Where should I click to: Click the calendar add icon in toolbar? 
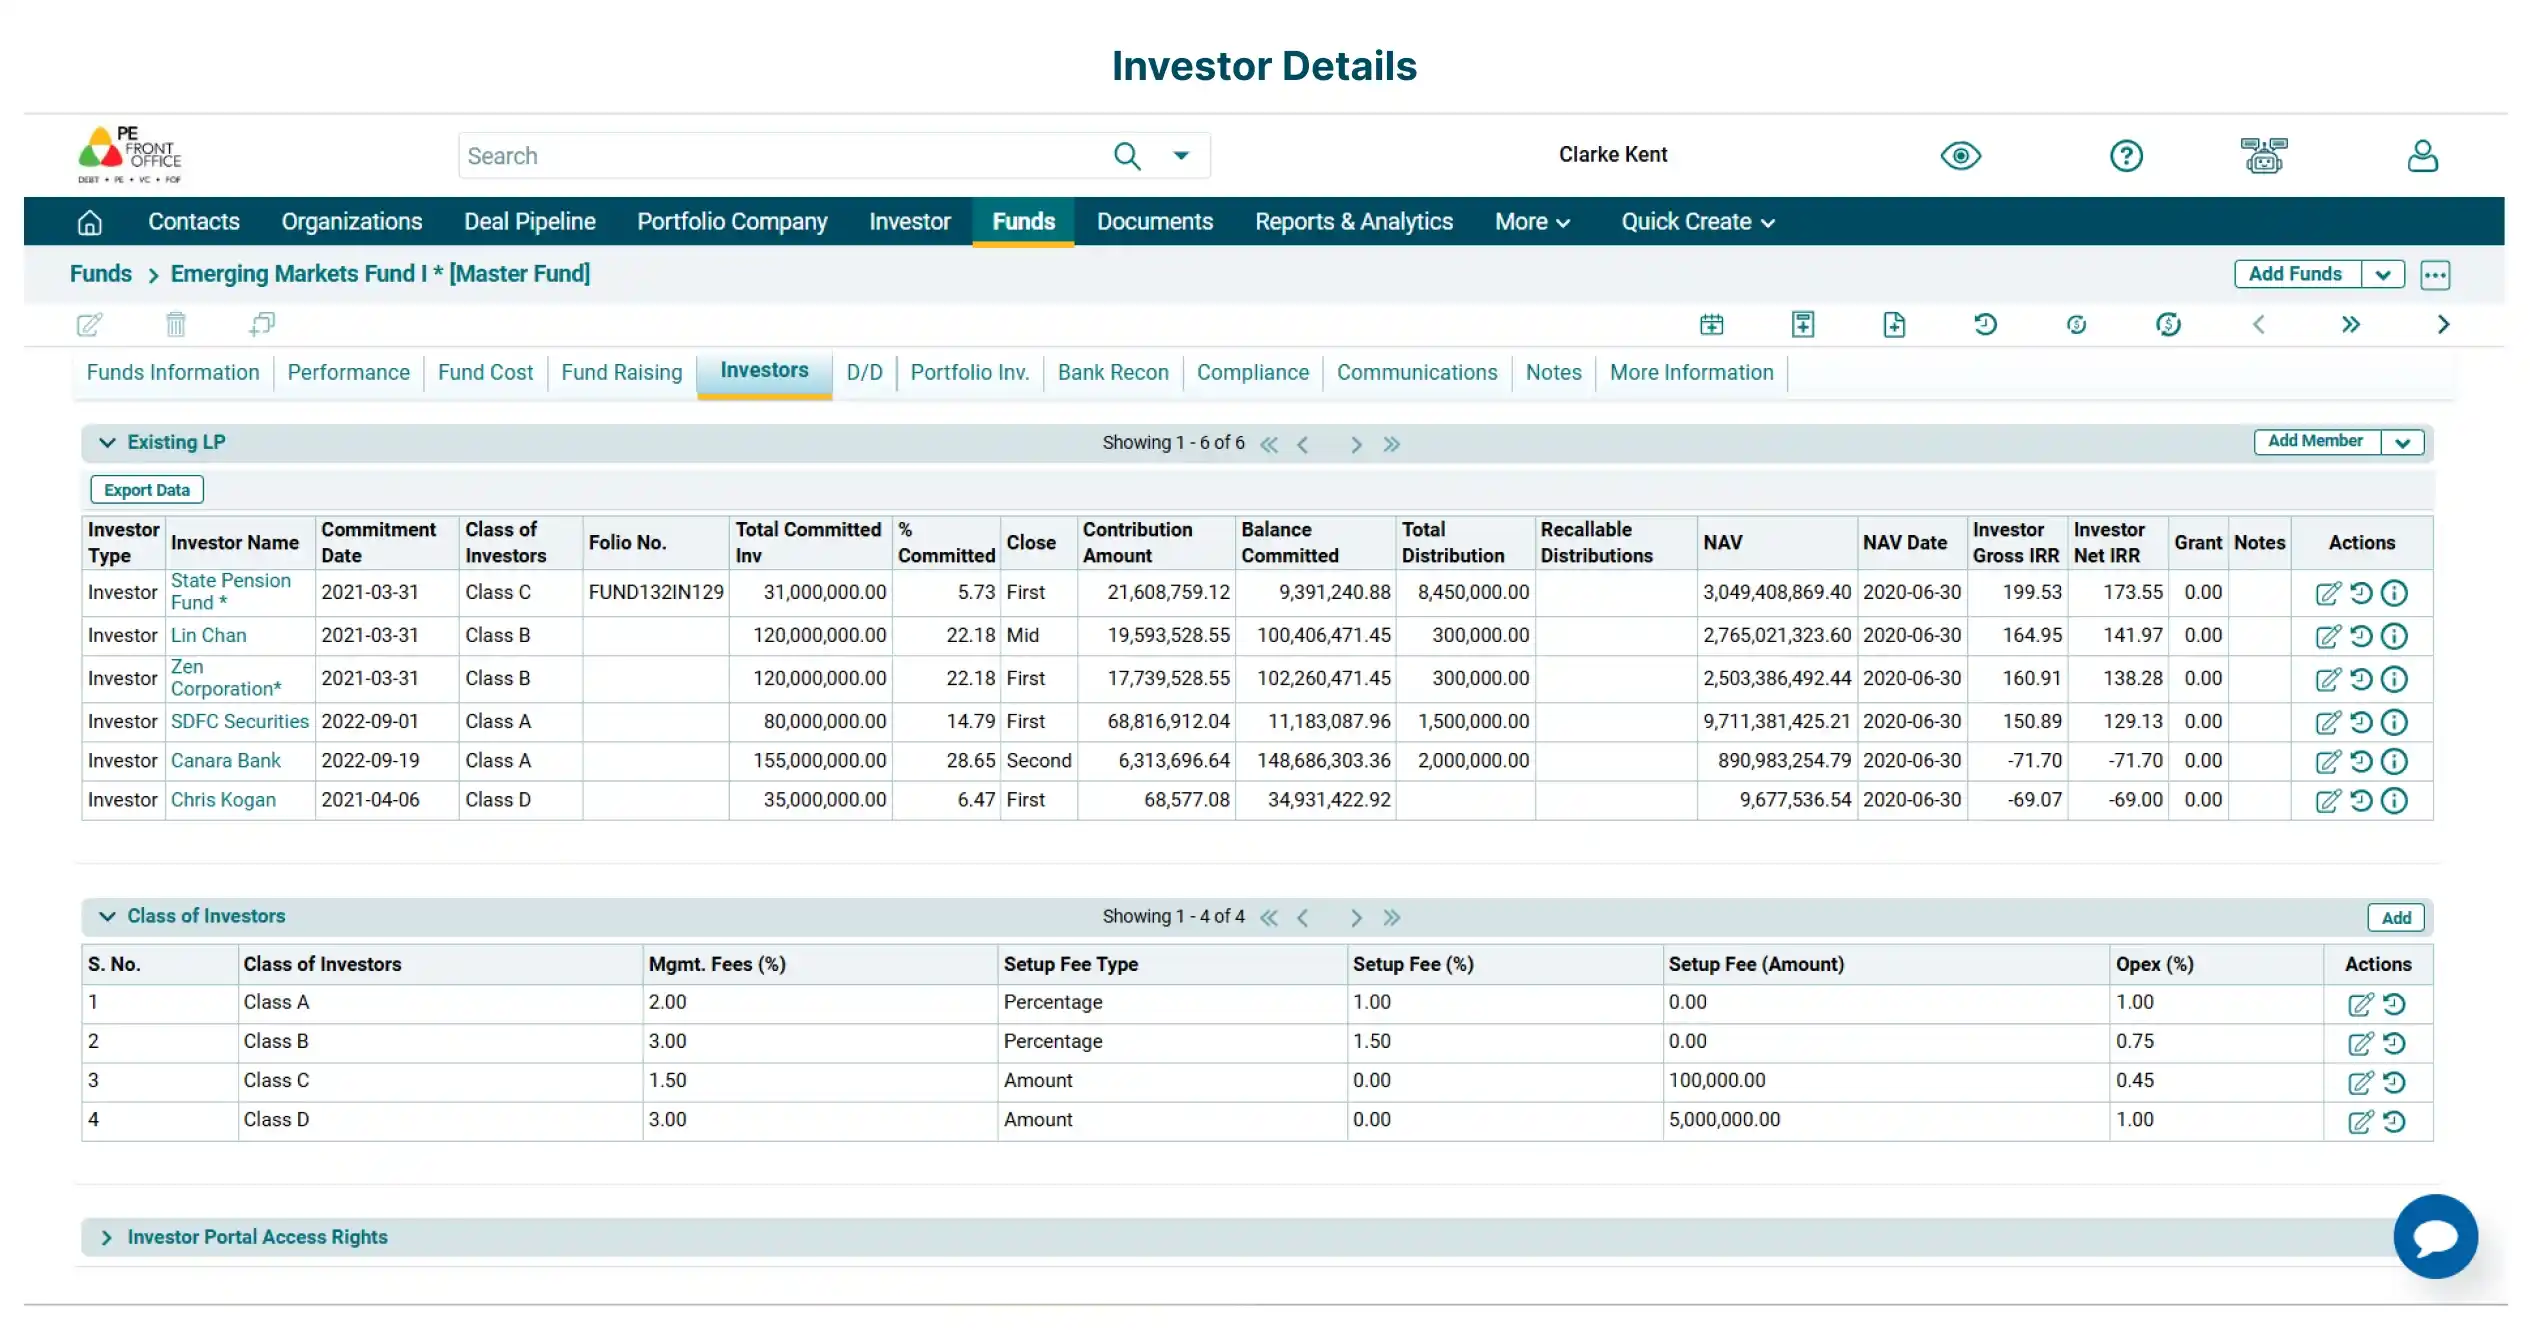1711,324
